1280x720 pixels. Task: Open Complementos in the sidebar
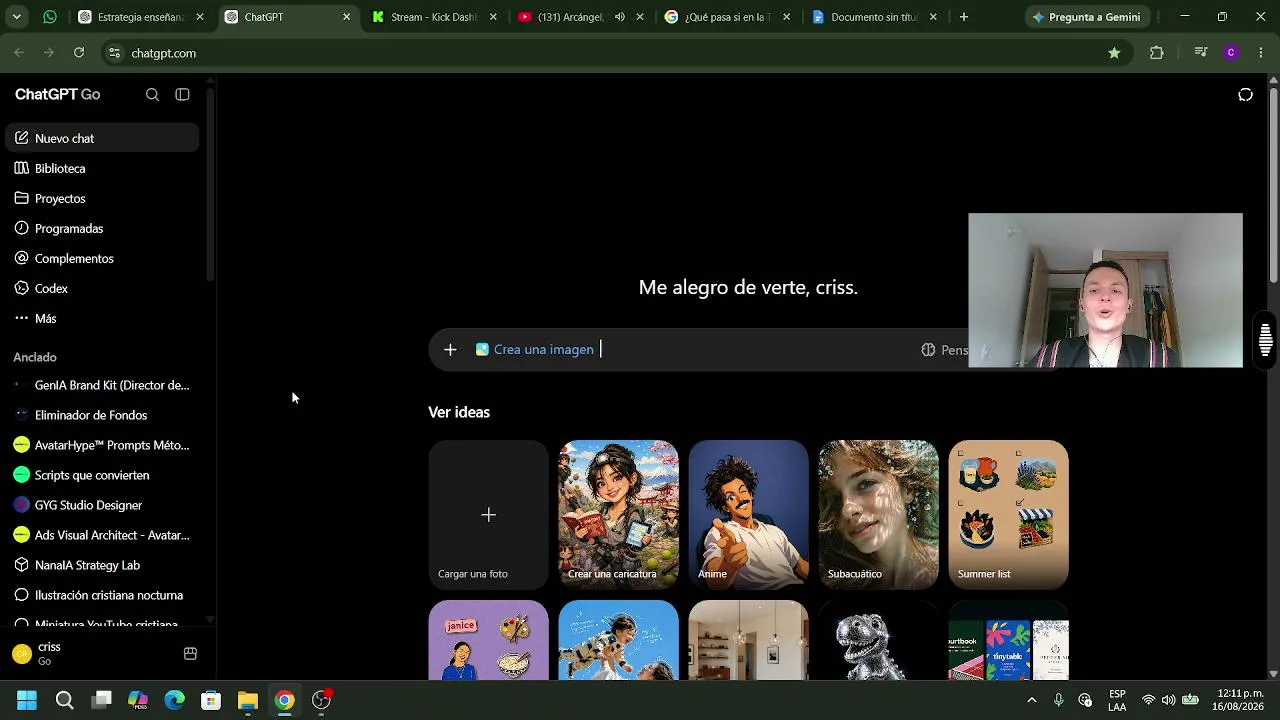pos(102,258)
